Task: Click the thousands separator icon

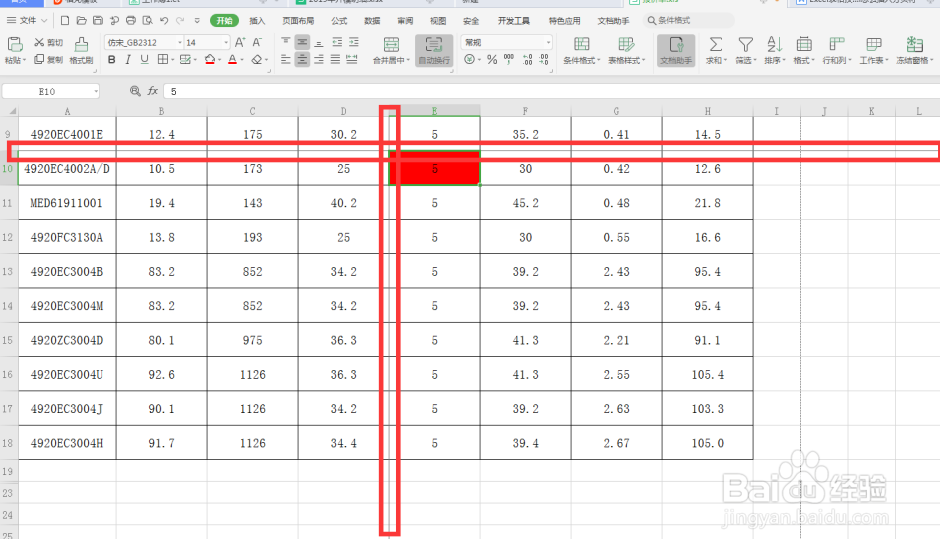Action: point(509,59)
